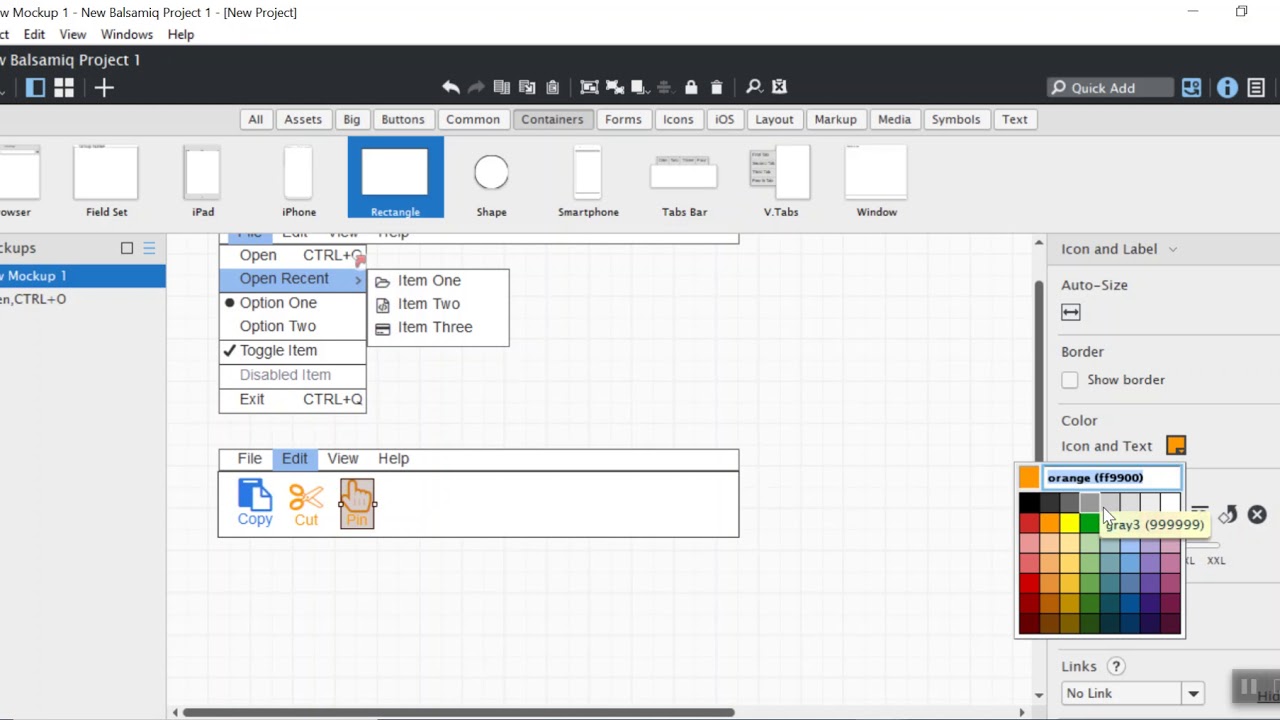Pick the Window control thumbnail
Viewport: 1280px width, 720px height.
[x=876, y=180]
